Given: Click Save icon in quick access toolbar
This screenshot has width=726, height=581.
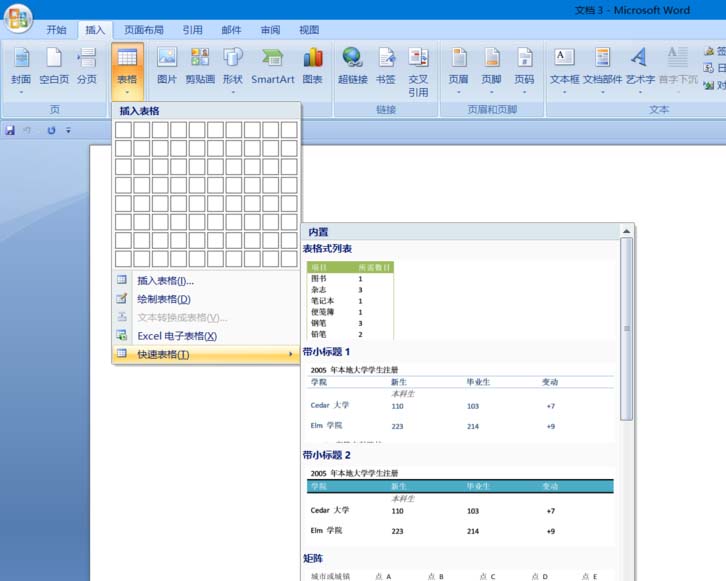Looking at the screenshot, I should tap(10, 131).
